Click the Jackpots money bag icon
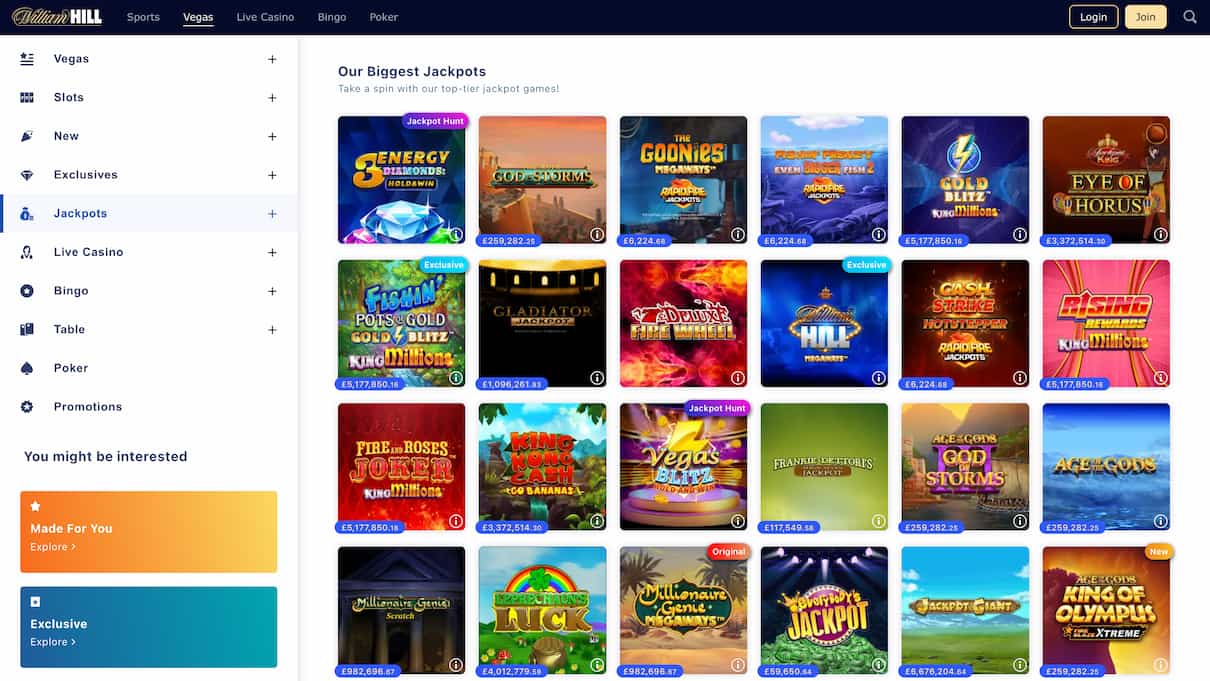1210x681 pixels. point(27,214)
